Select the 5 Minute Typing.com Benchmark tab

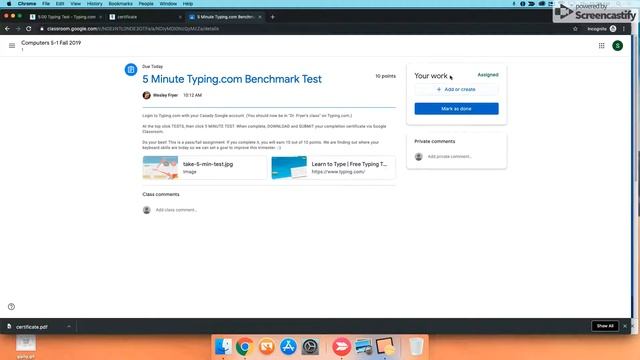(225, 17)
